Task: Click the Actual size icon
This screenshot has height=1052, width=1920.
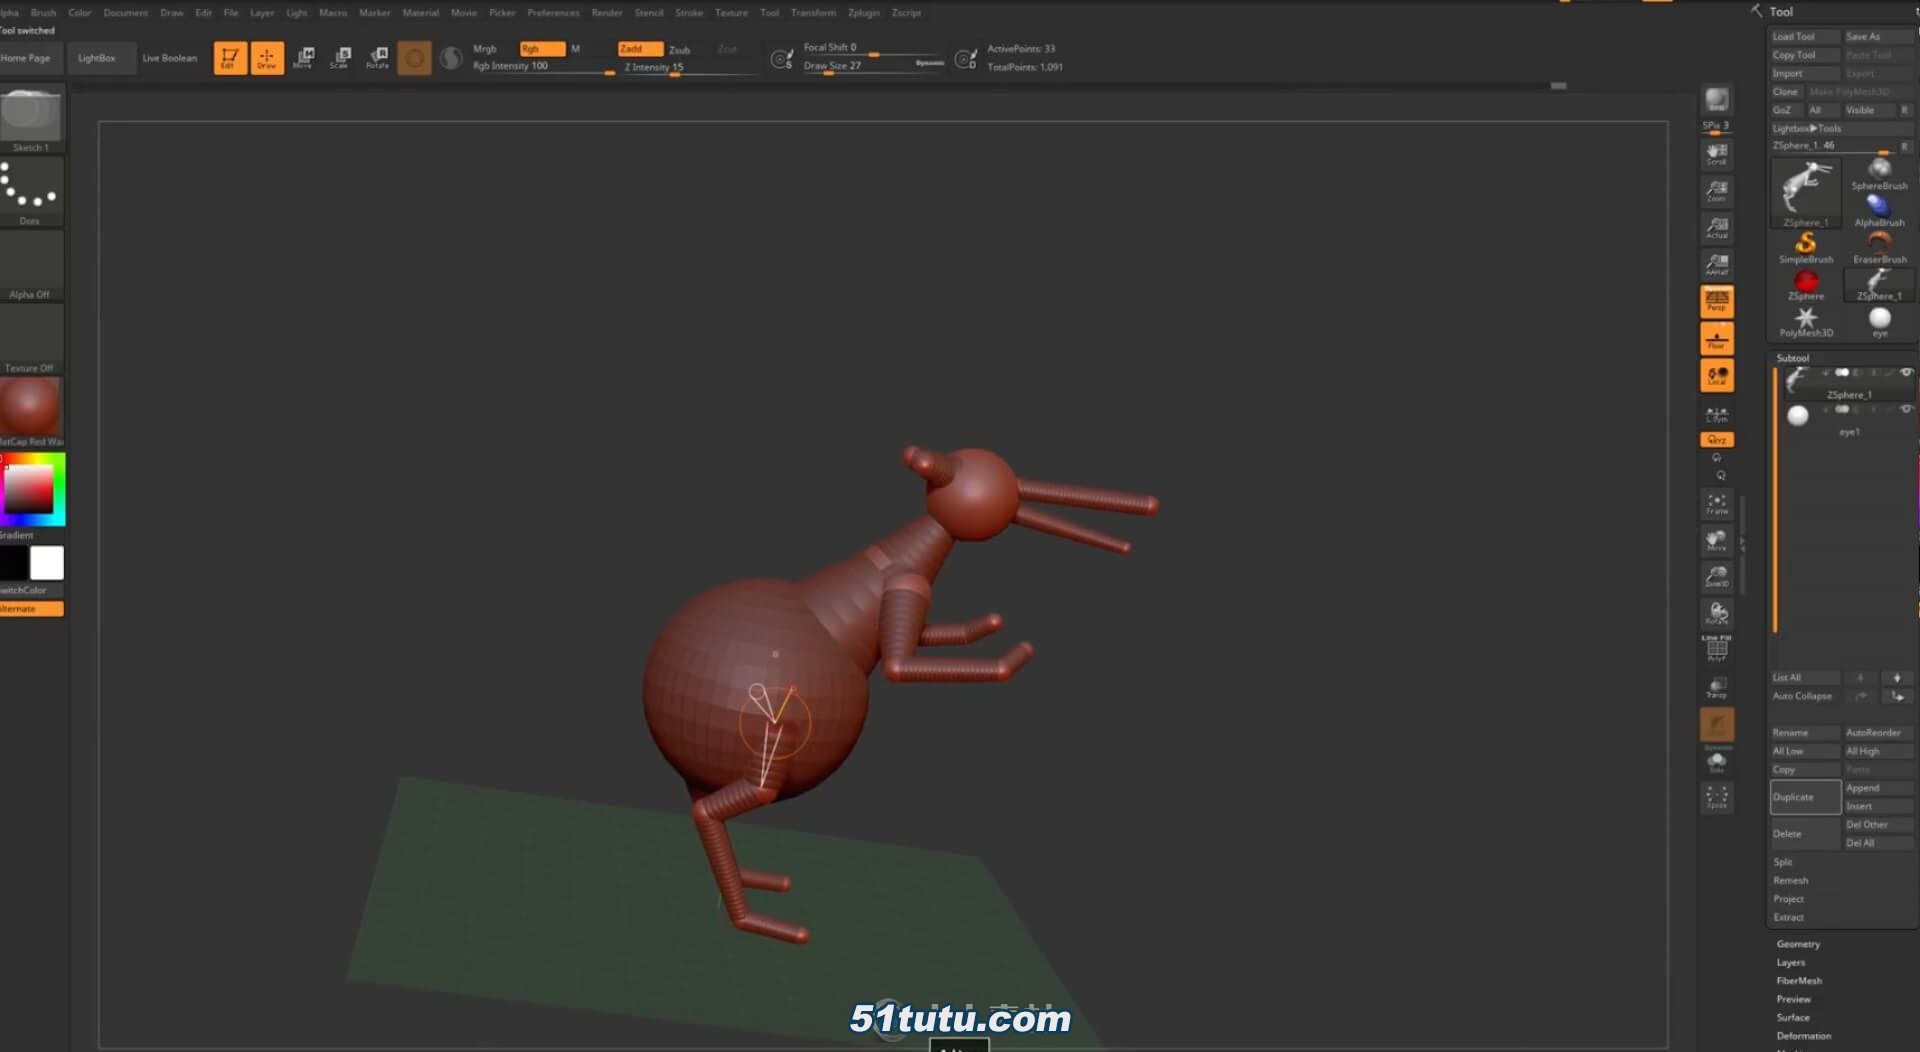Action: (1717, 228)
